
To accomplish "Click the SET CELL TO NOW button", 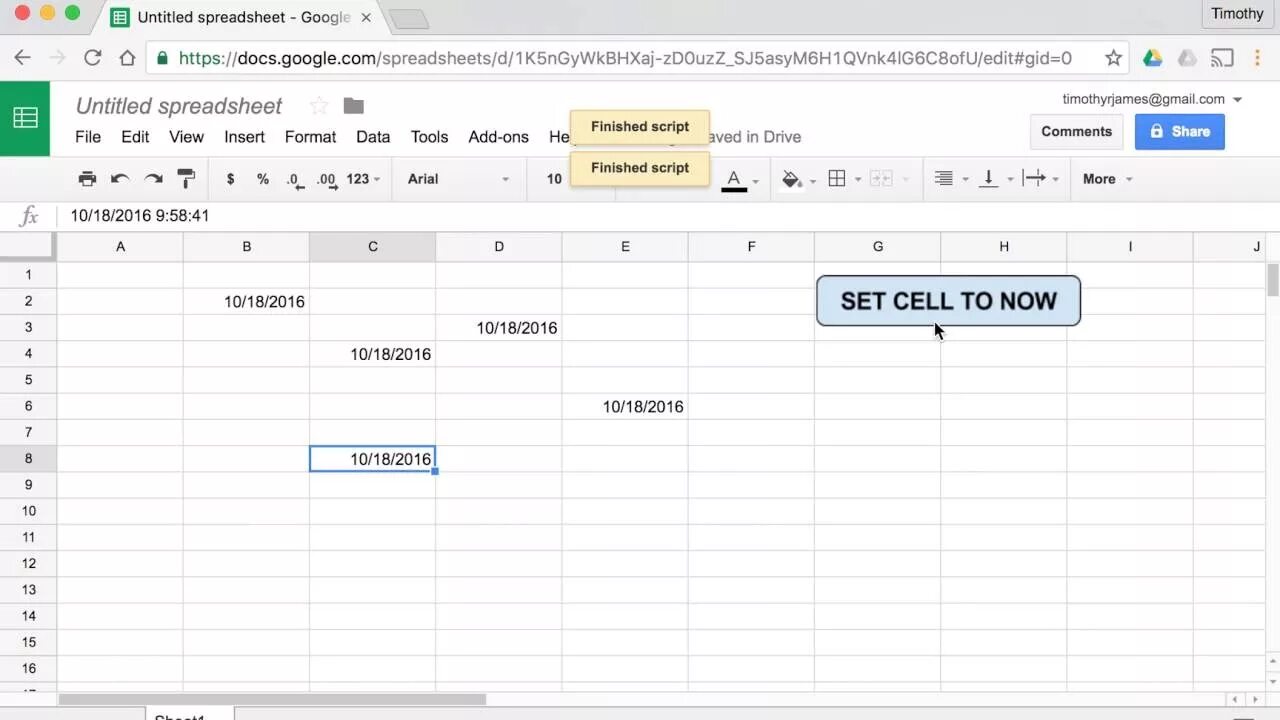I will [x=948, y=301].
